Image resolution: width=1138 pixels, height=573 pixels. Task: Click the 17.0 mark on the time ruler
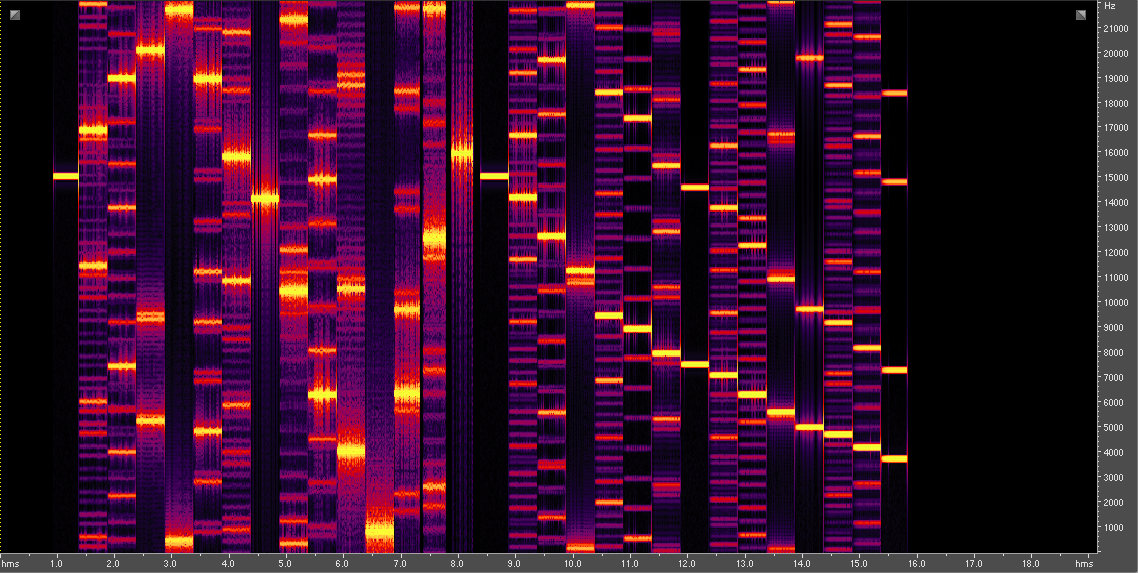973,563
